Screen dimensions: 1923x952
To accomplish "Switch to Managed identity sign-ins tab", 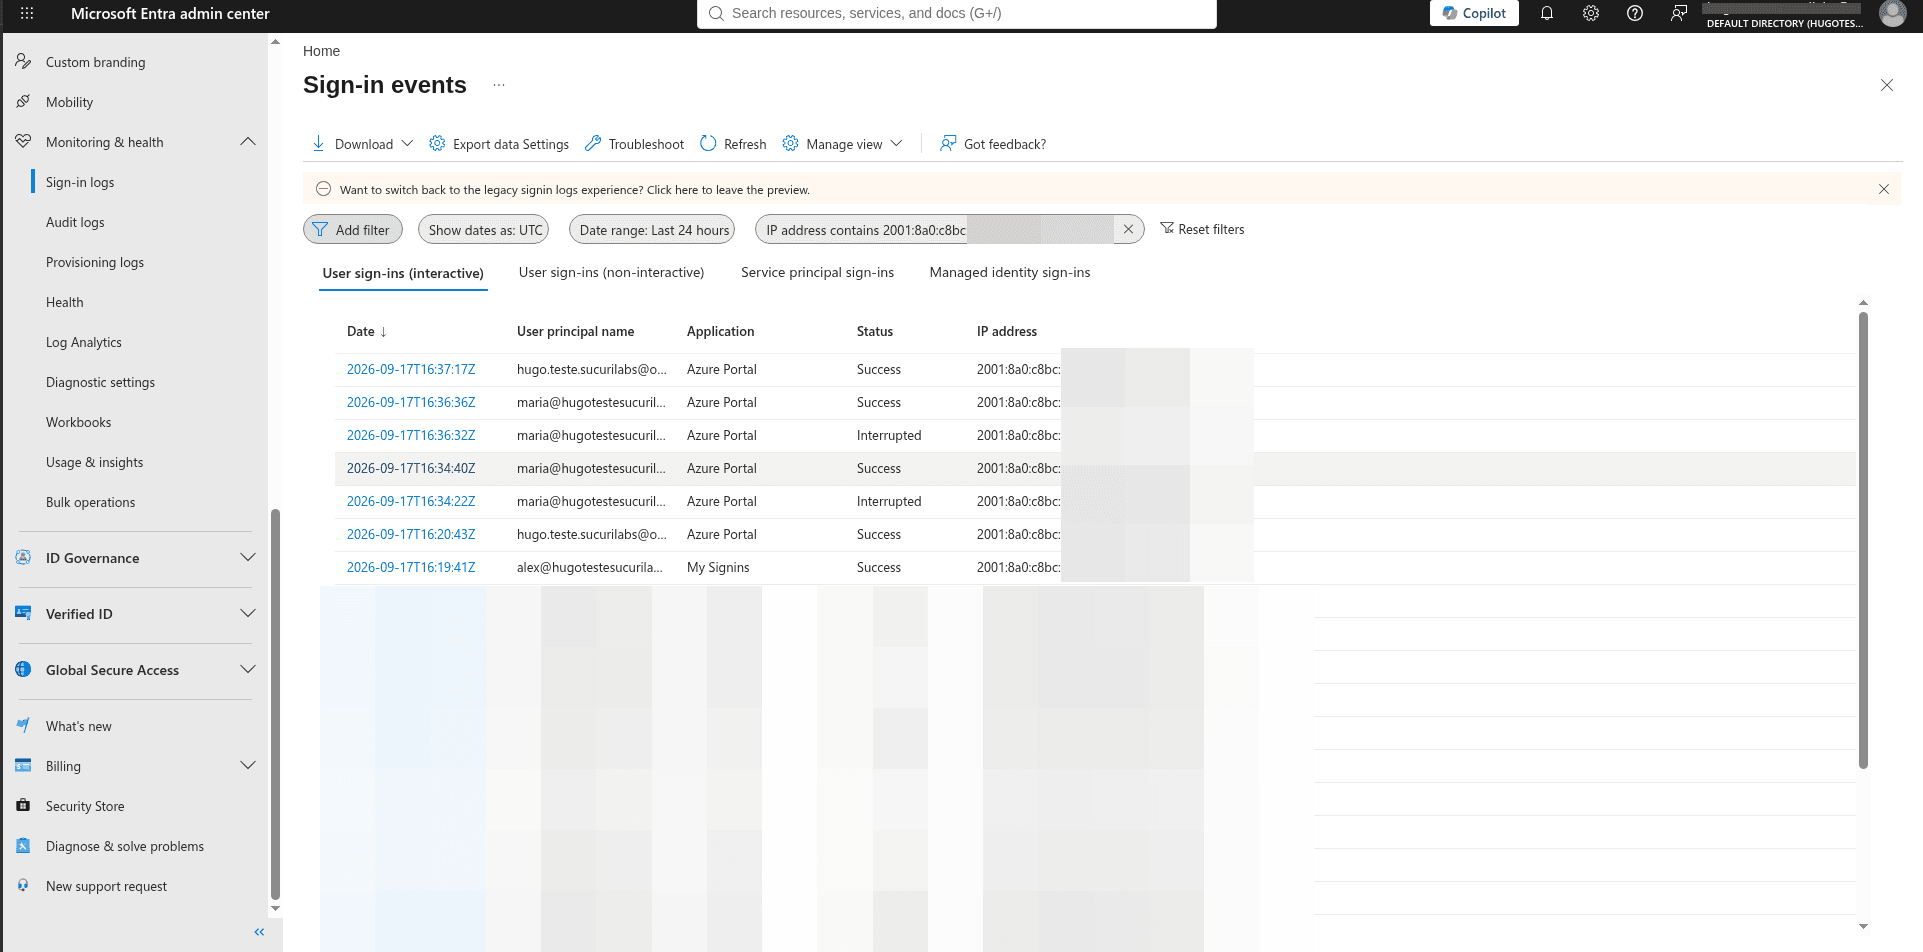I will pos(1010,272).
